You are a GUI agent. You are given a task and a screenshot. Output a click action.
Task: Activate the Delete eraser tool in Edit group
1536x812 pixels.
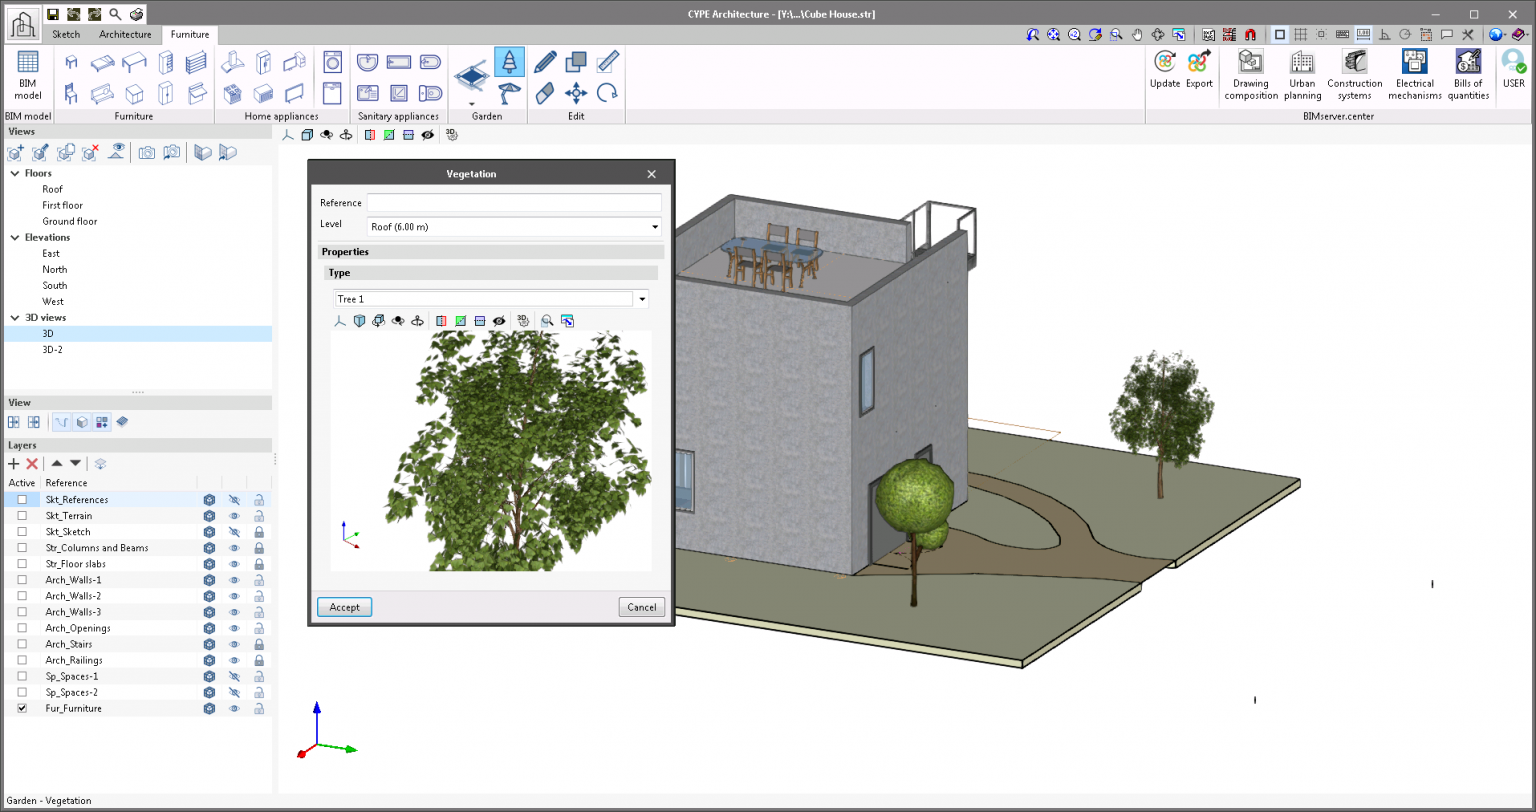point(545,93)
